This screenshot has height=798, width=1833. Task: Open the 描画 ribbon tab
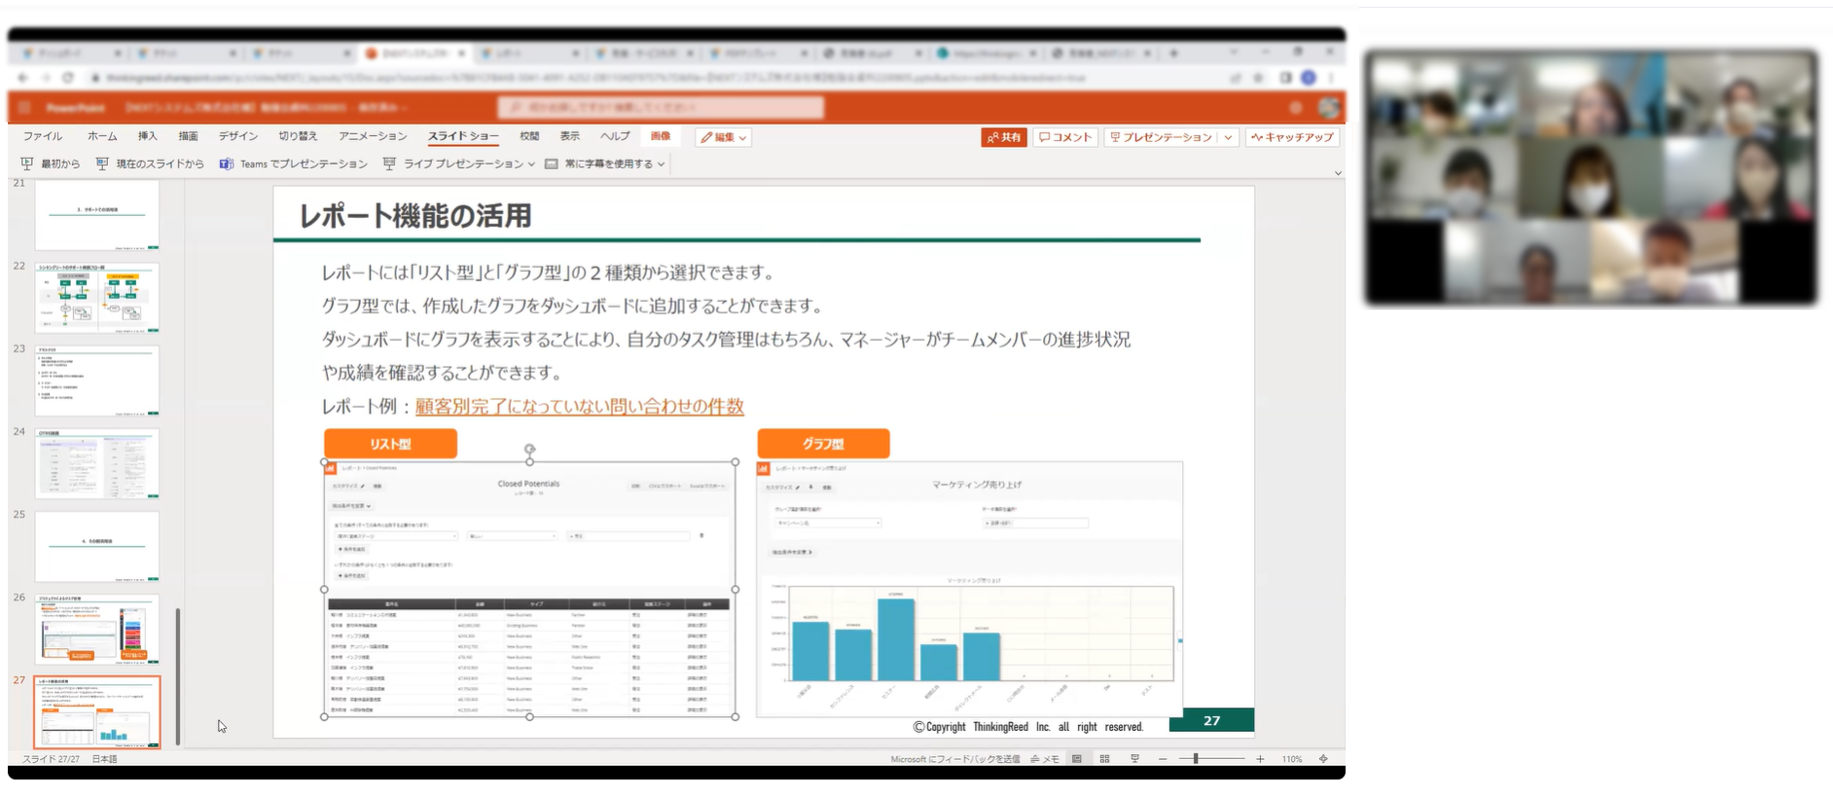tap(188, 136)
